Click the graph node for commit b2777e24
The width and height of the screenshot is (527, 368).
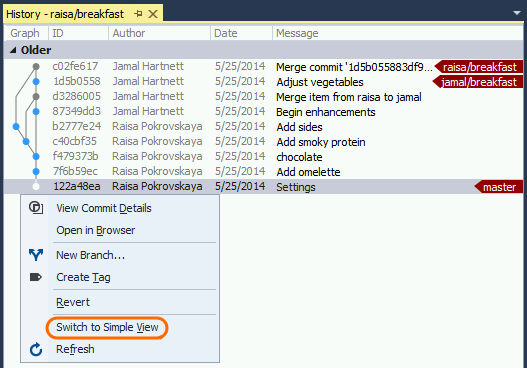click(x=16, y=126)
